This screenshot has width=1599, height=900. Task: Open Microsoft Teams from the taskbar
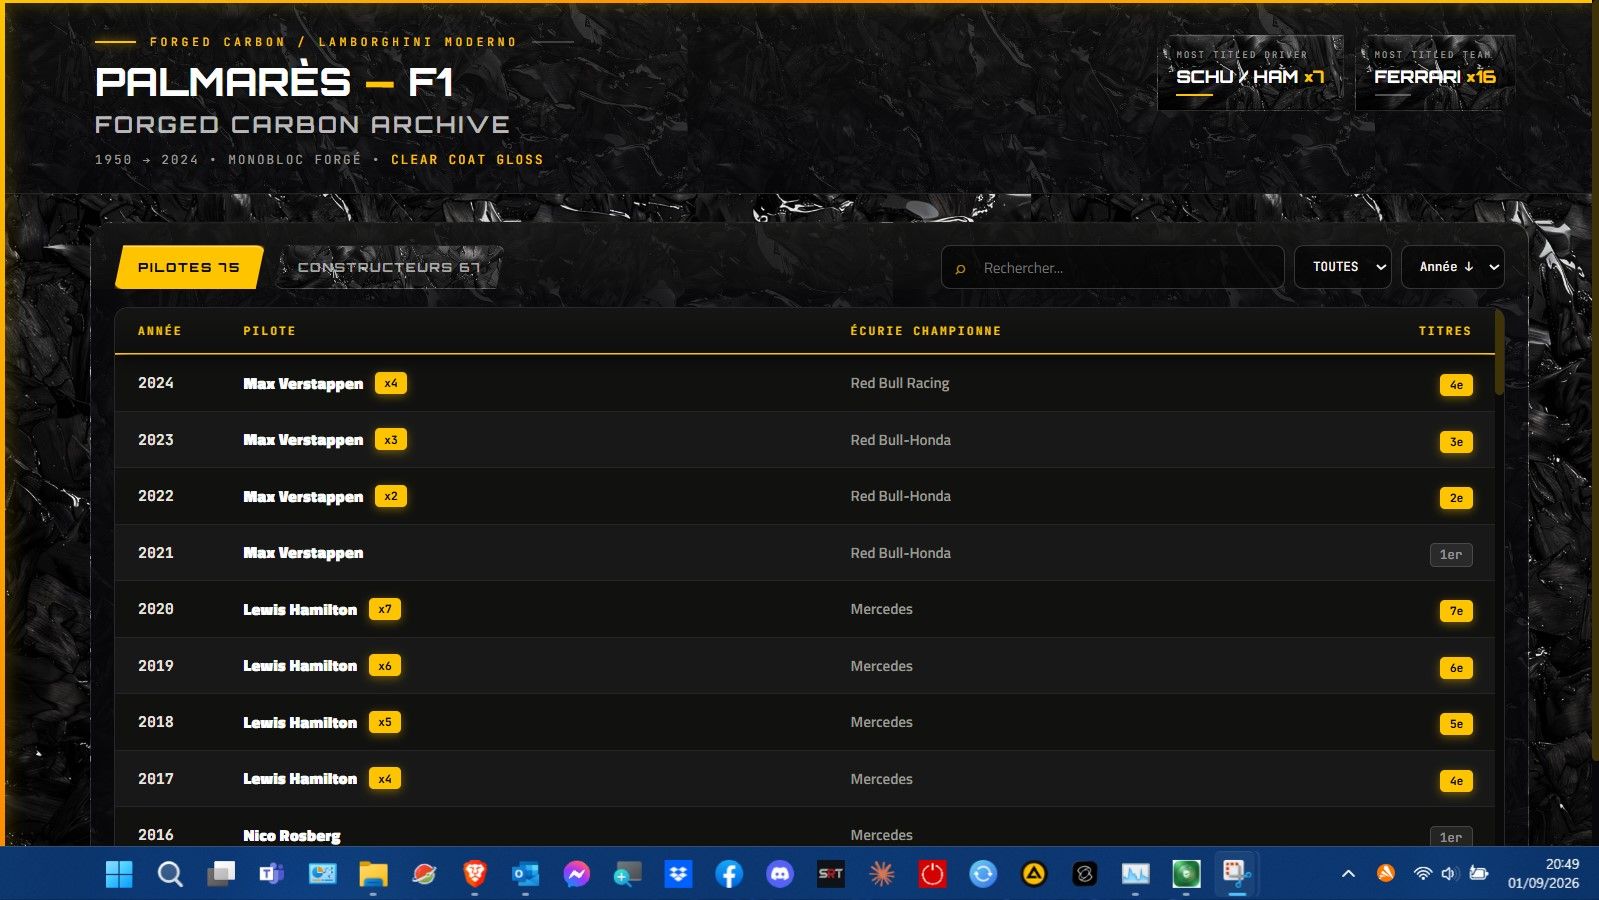click(x=272, y=874)
